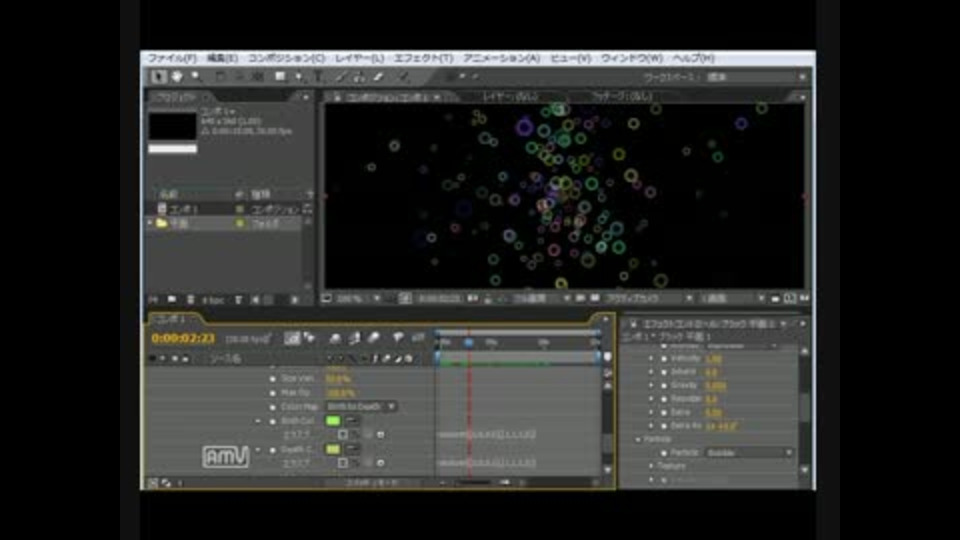The height and width of the screenshot is (540, 960).
Task: Open Color Map Birth to Death dropdown
Action: (361, 407)
